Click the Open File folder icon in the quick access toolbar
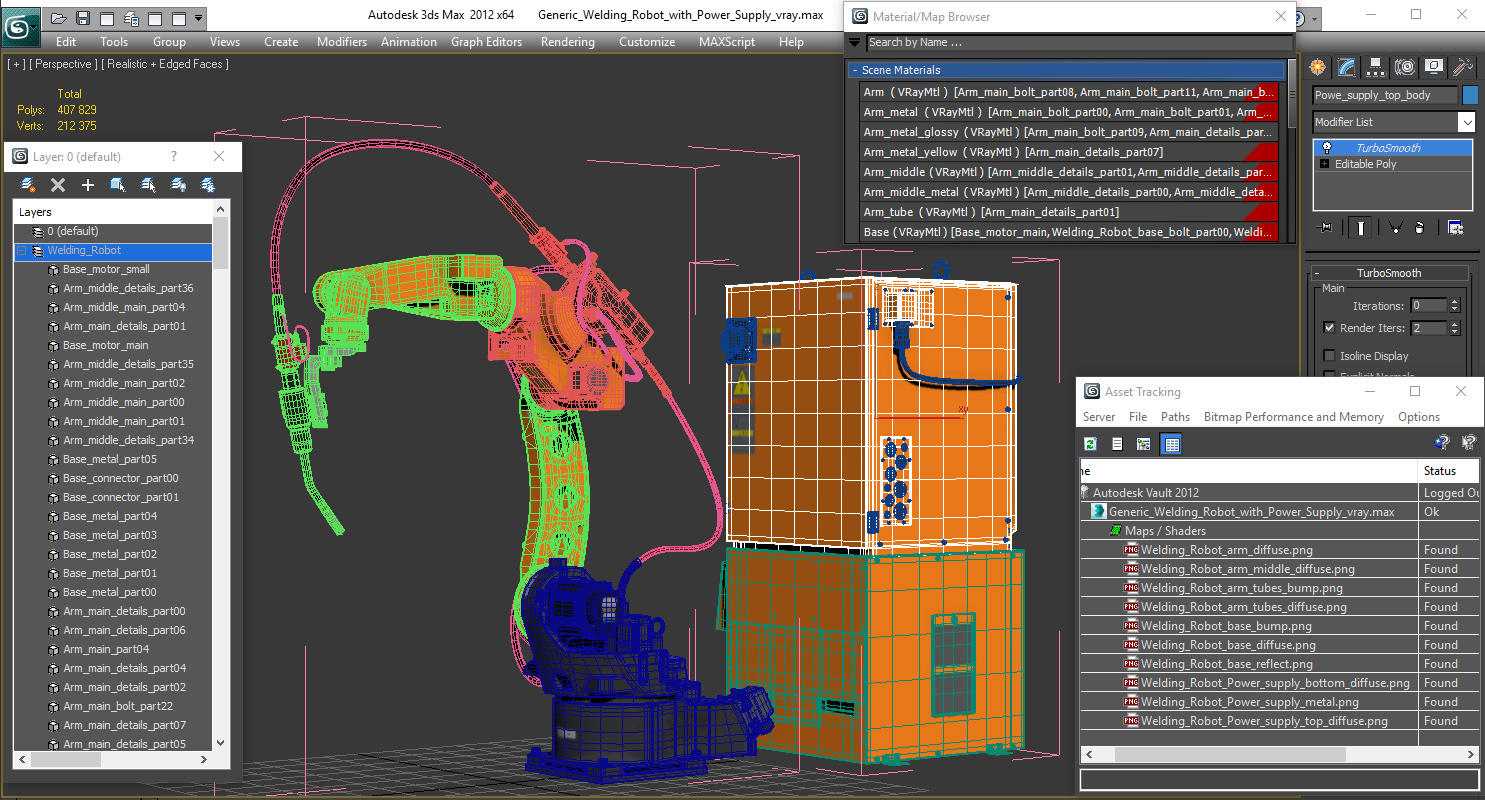This screenshot has width=1485, height=800. coord(59,18)
